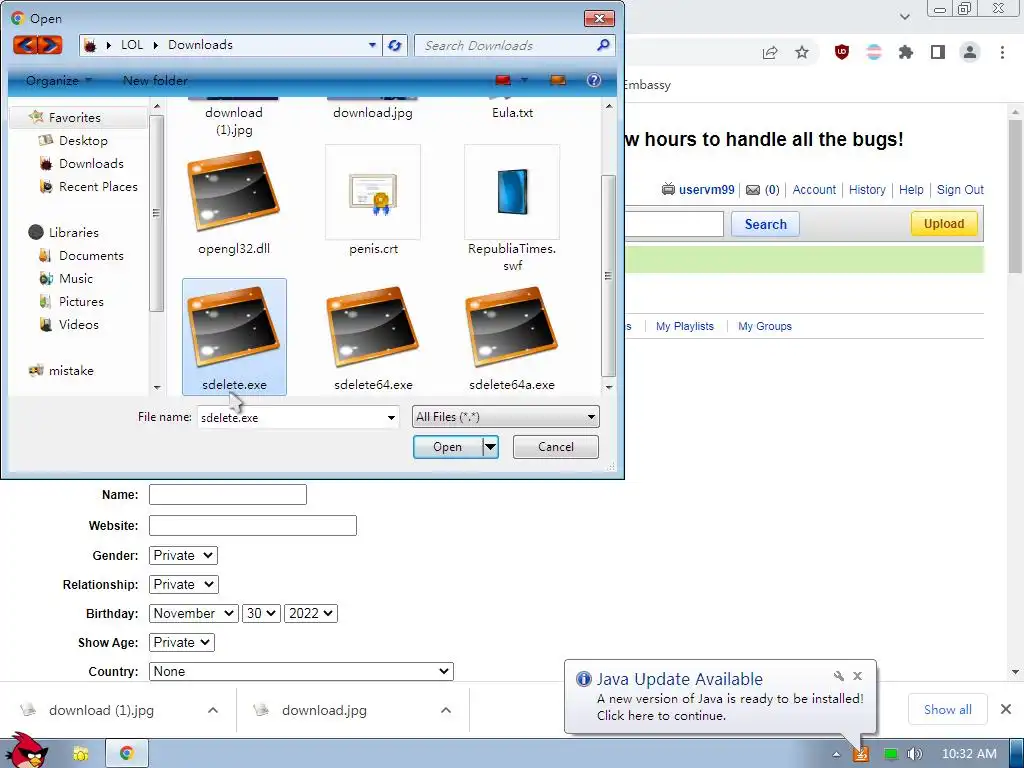Toggle the preview pane icon
The width and height of the screenshot is (1024, 768).
click(x=558, y=80)
